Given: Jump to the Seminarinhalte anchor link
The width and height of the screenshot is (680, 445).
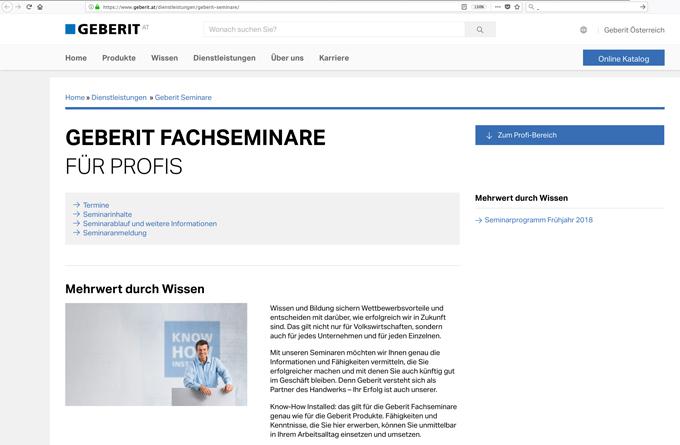Looking at the screenshot, I should tap(107, 214).
